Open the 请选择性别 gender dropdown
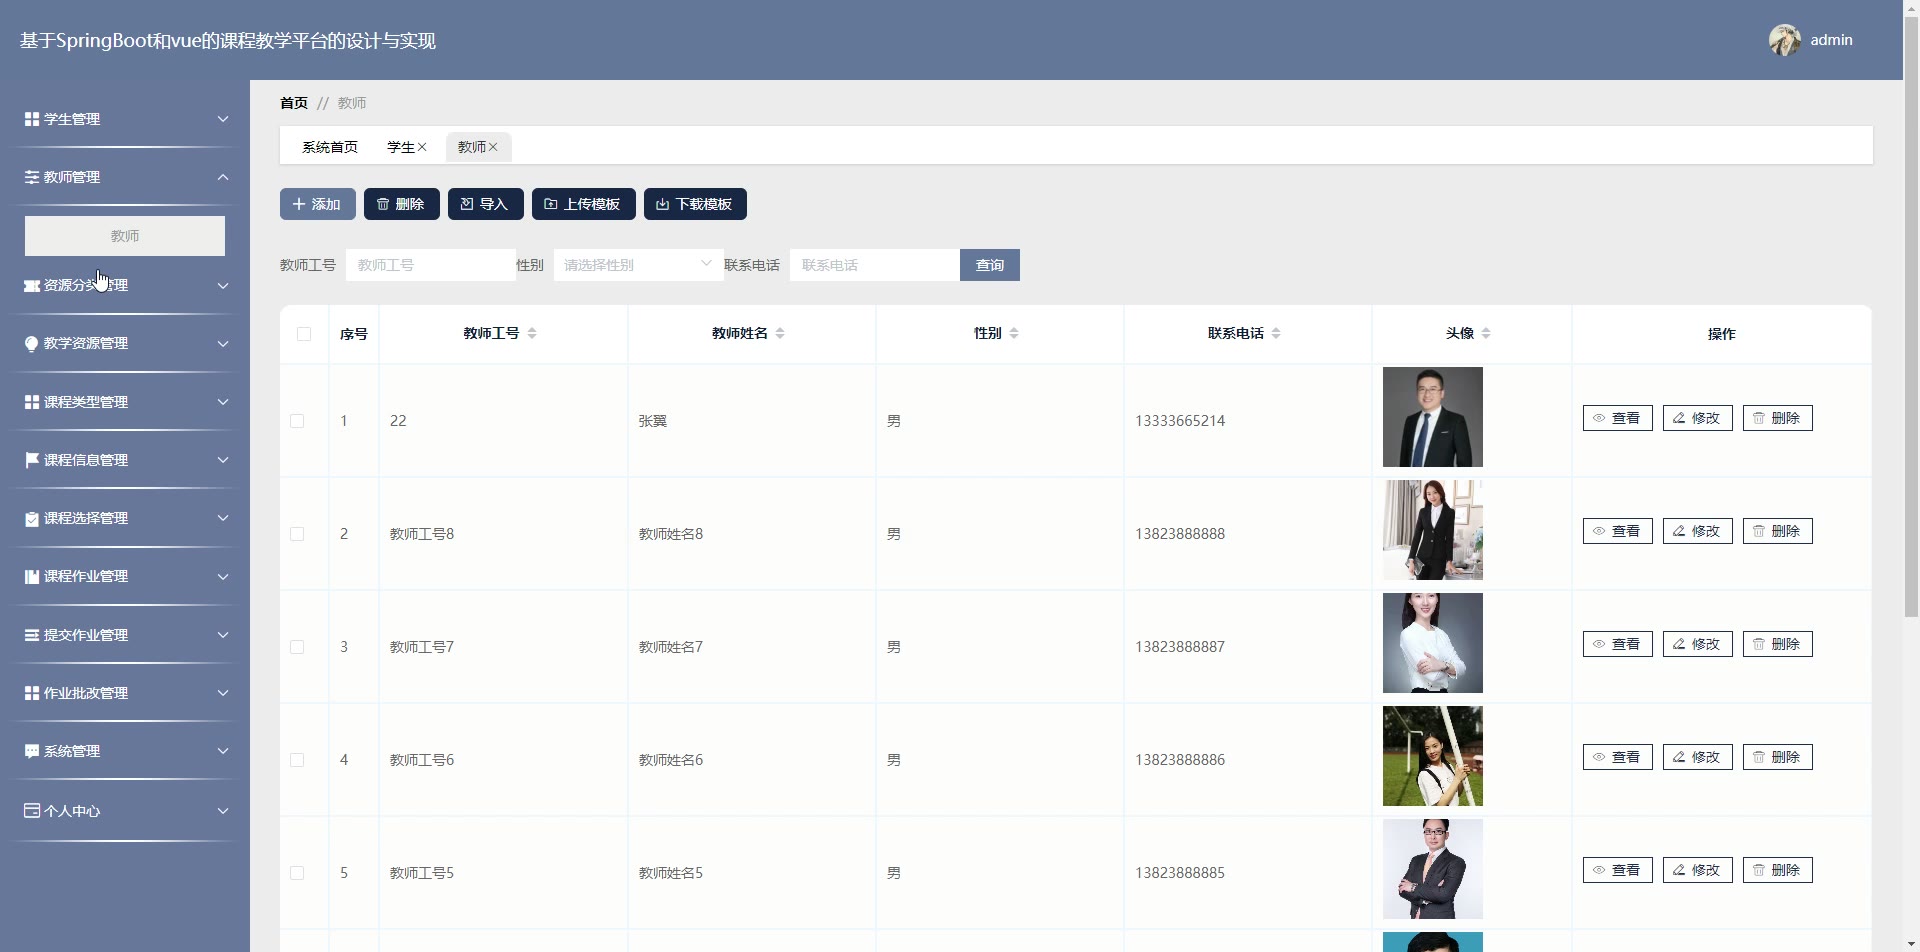The width and height of the screenshot is (1920, 952). click(x=638, y=265)
